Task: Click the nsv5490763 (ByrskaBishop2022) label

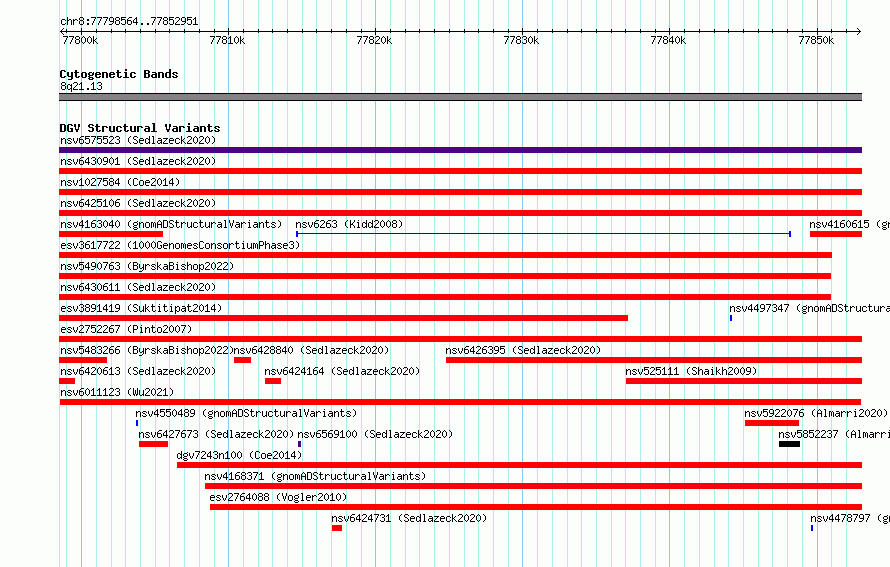Action: 147,266
